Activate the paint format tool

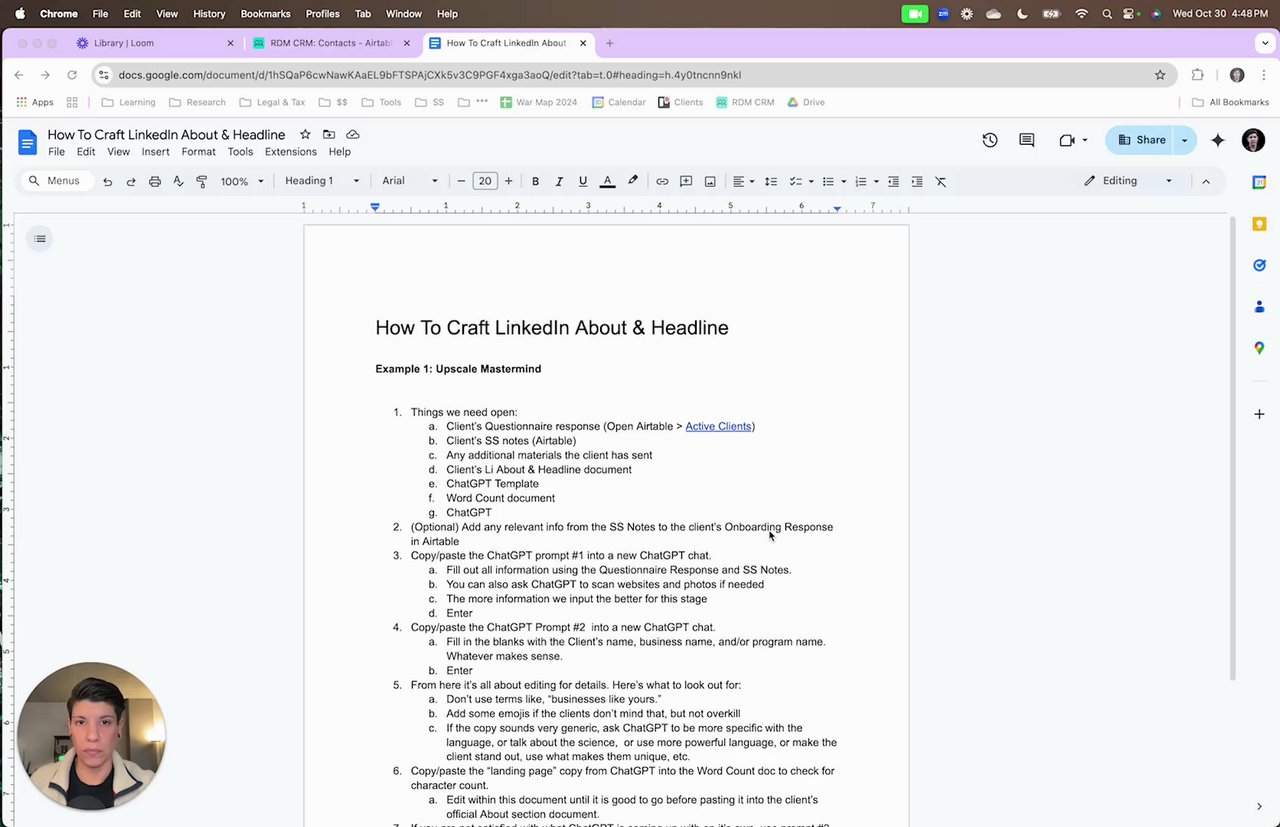pyautogui.click(x=202, y=181)
